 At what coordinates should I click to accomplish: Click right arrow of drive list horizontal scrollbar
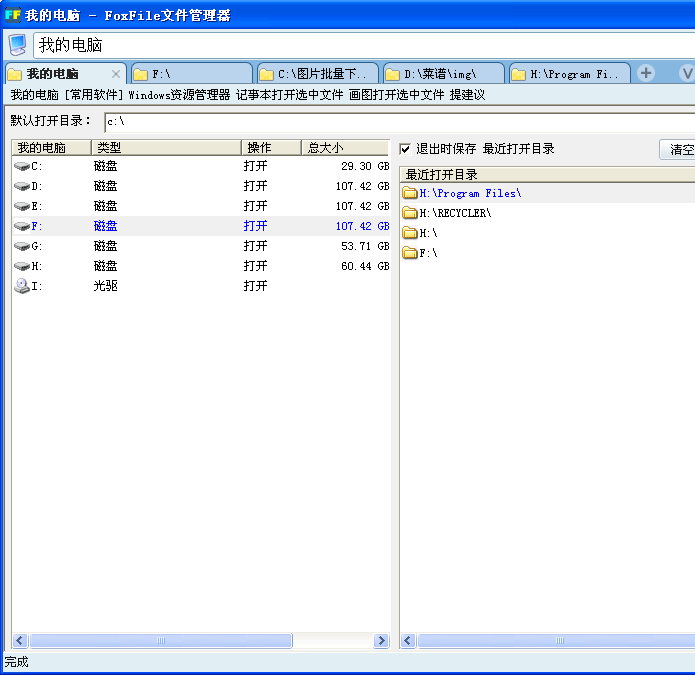click(x=381, y=640)
